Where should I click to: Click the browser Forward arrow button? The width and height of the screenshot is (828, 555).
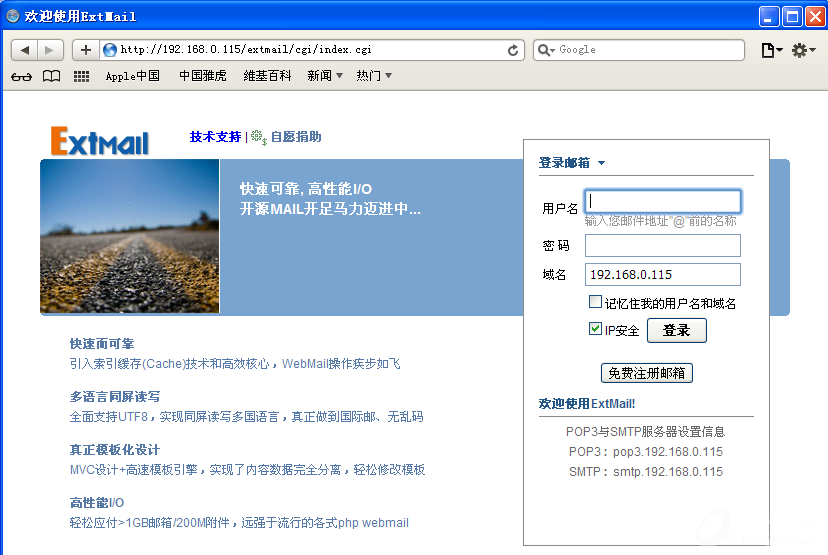click(x=50, y=50)
